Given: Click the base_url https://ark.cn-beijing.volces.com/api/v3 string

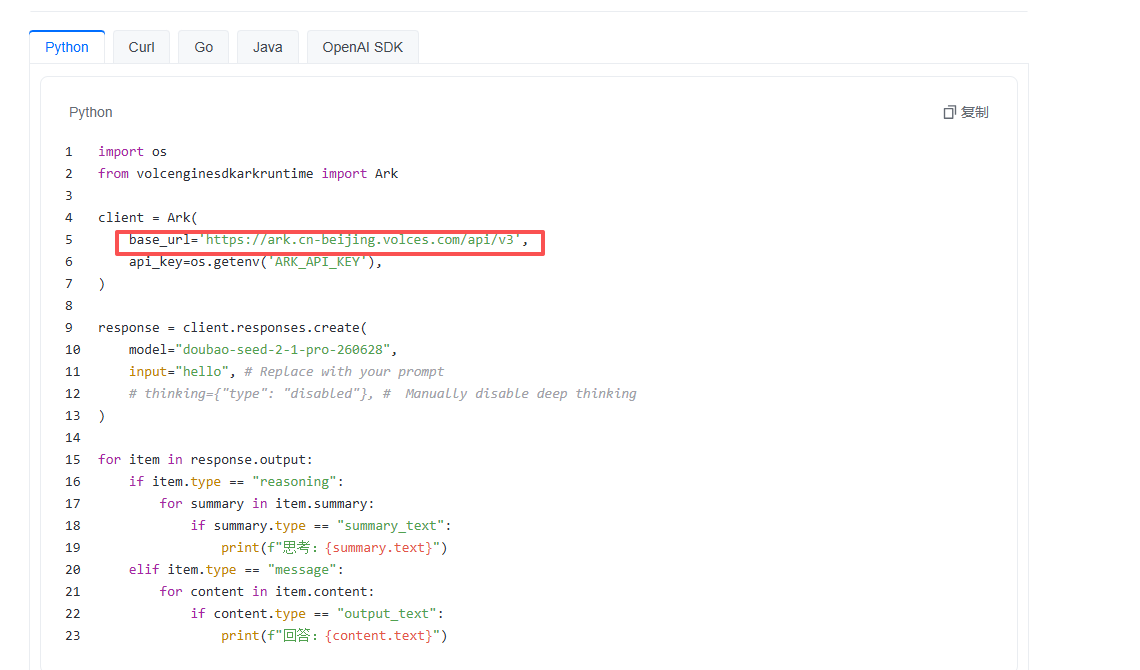Looking at the screenshot, I should tap(361, 239).
